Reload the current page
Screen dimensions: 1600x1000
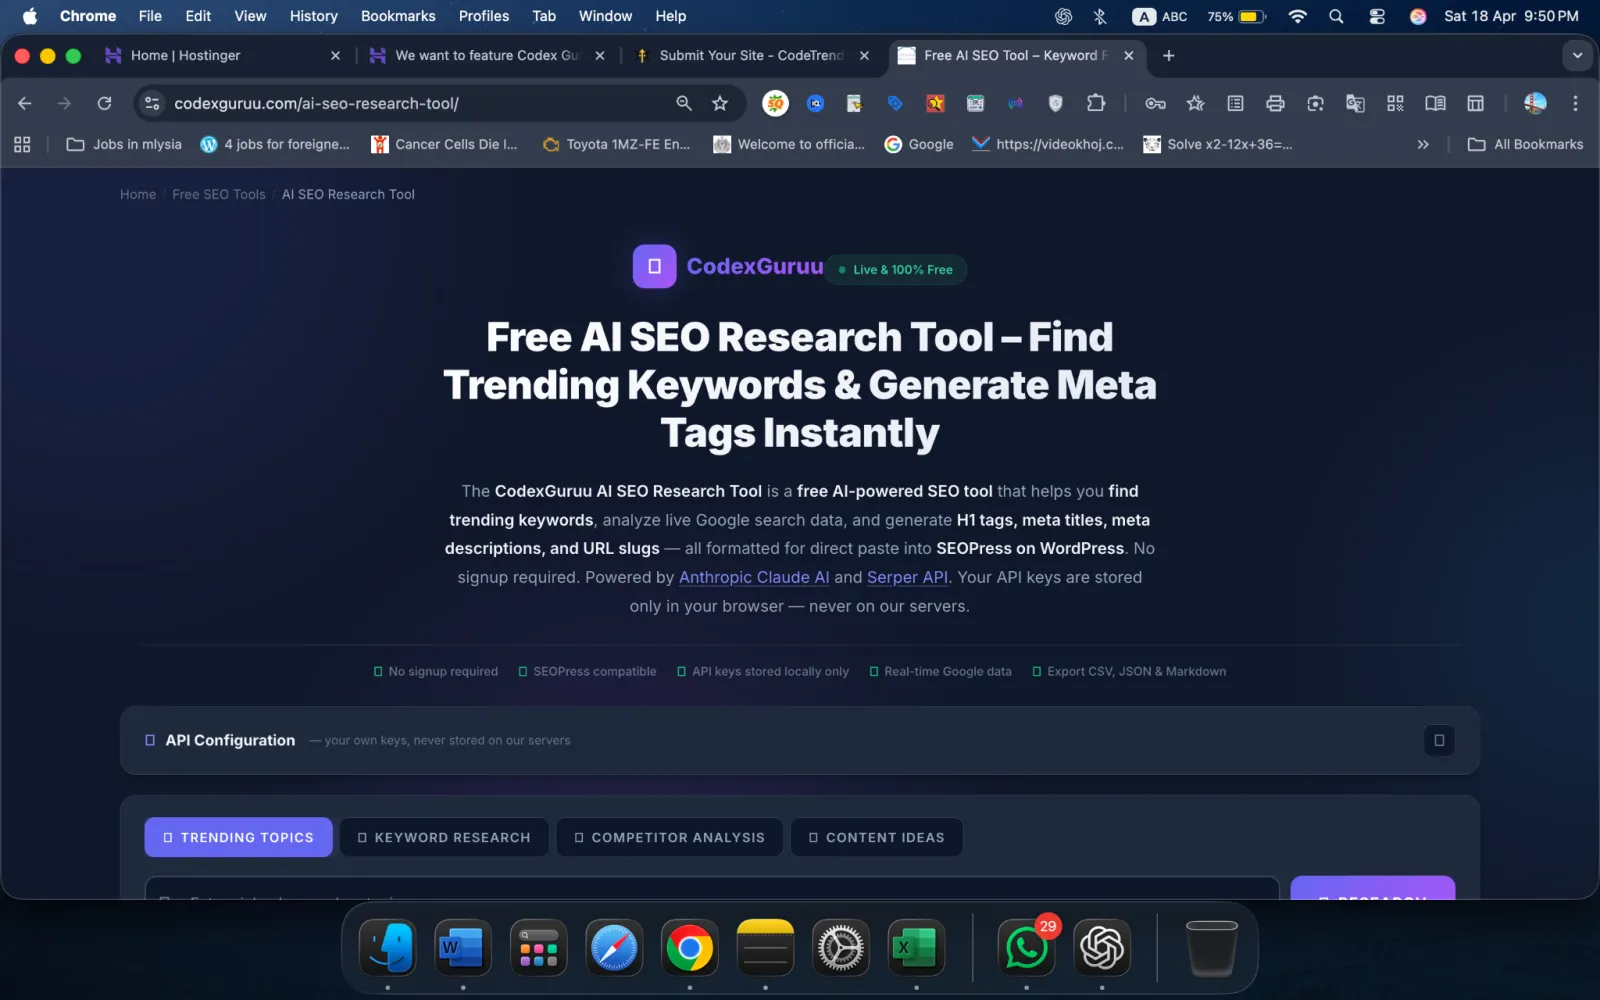104,103
